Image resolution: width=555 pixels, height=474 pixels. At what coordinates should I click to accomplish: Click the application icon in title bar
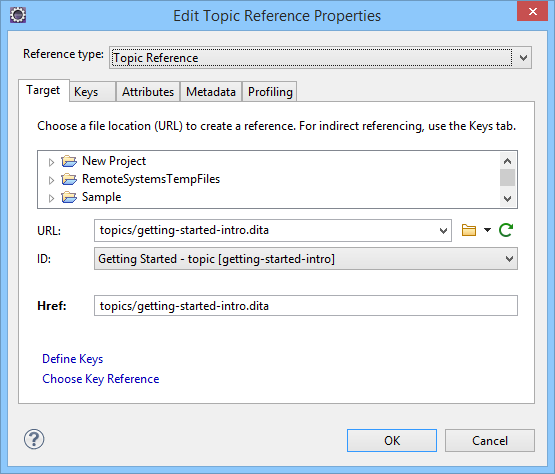(x=18, y=15)
